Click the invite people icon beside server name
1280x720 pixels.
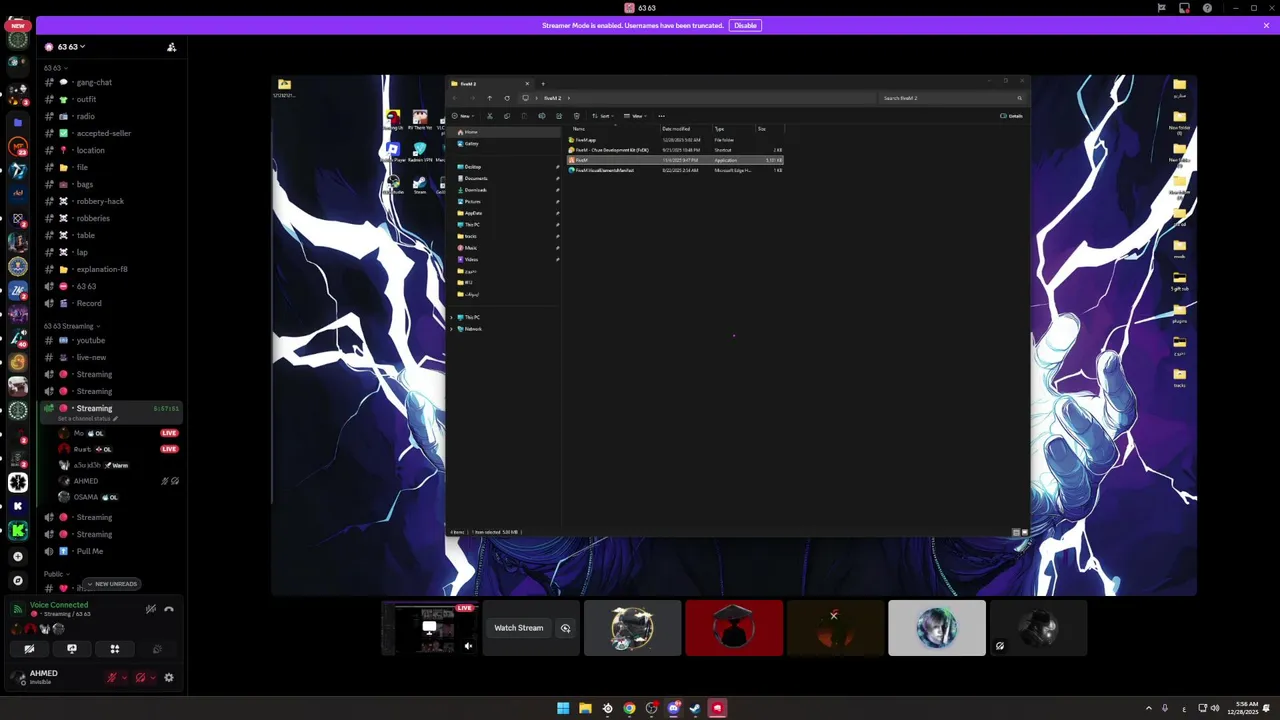[171, 47]
